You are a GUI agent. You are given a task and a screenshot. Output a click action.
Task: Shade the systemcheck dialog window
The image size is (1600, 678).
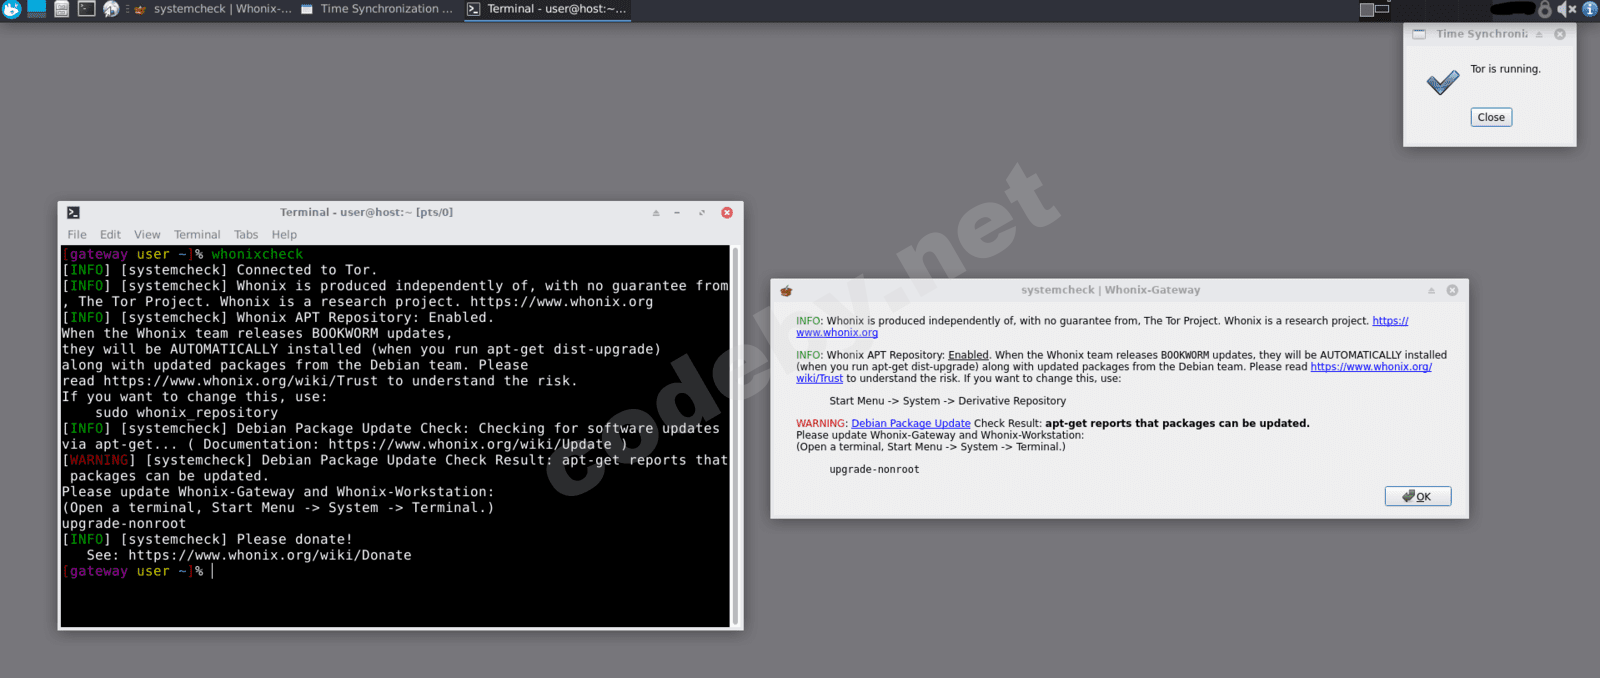tap(1431, 291)
